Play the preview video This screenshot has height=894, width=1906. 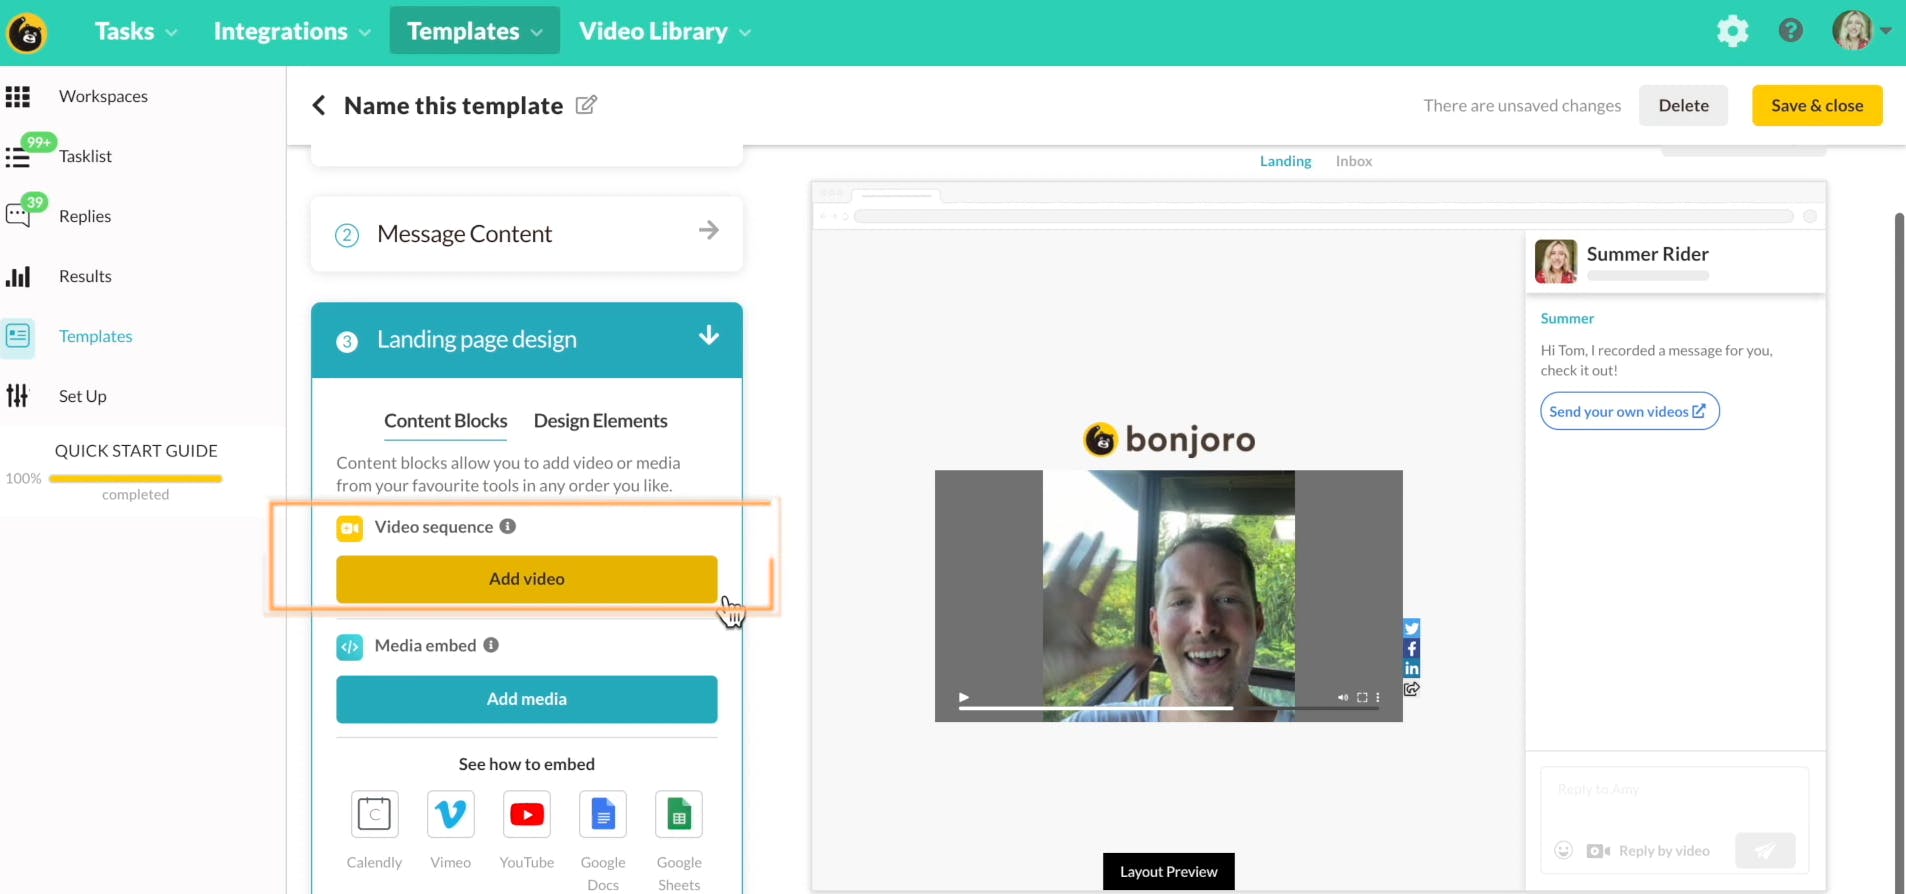tap(964, 697)
